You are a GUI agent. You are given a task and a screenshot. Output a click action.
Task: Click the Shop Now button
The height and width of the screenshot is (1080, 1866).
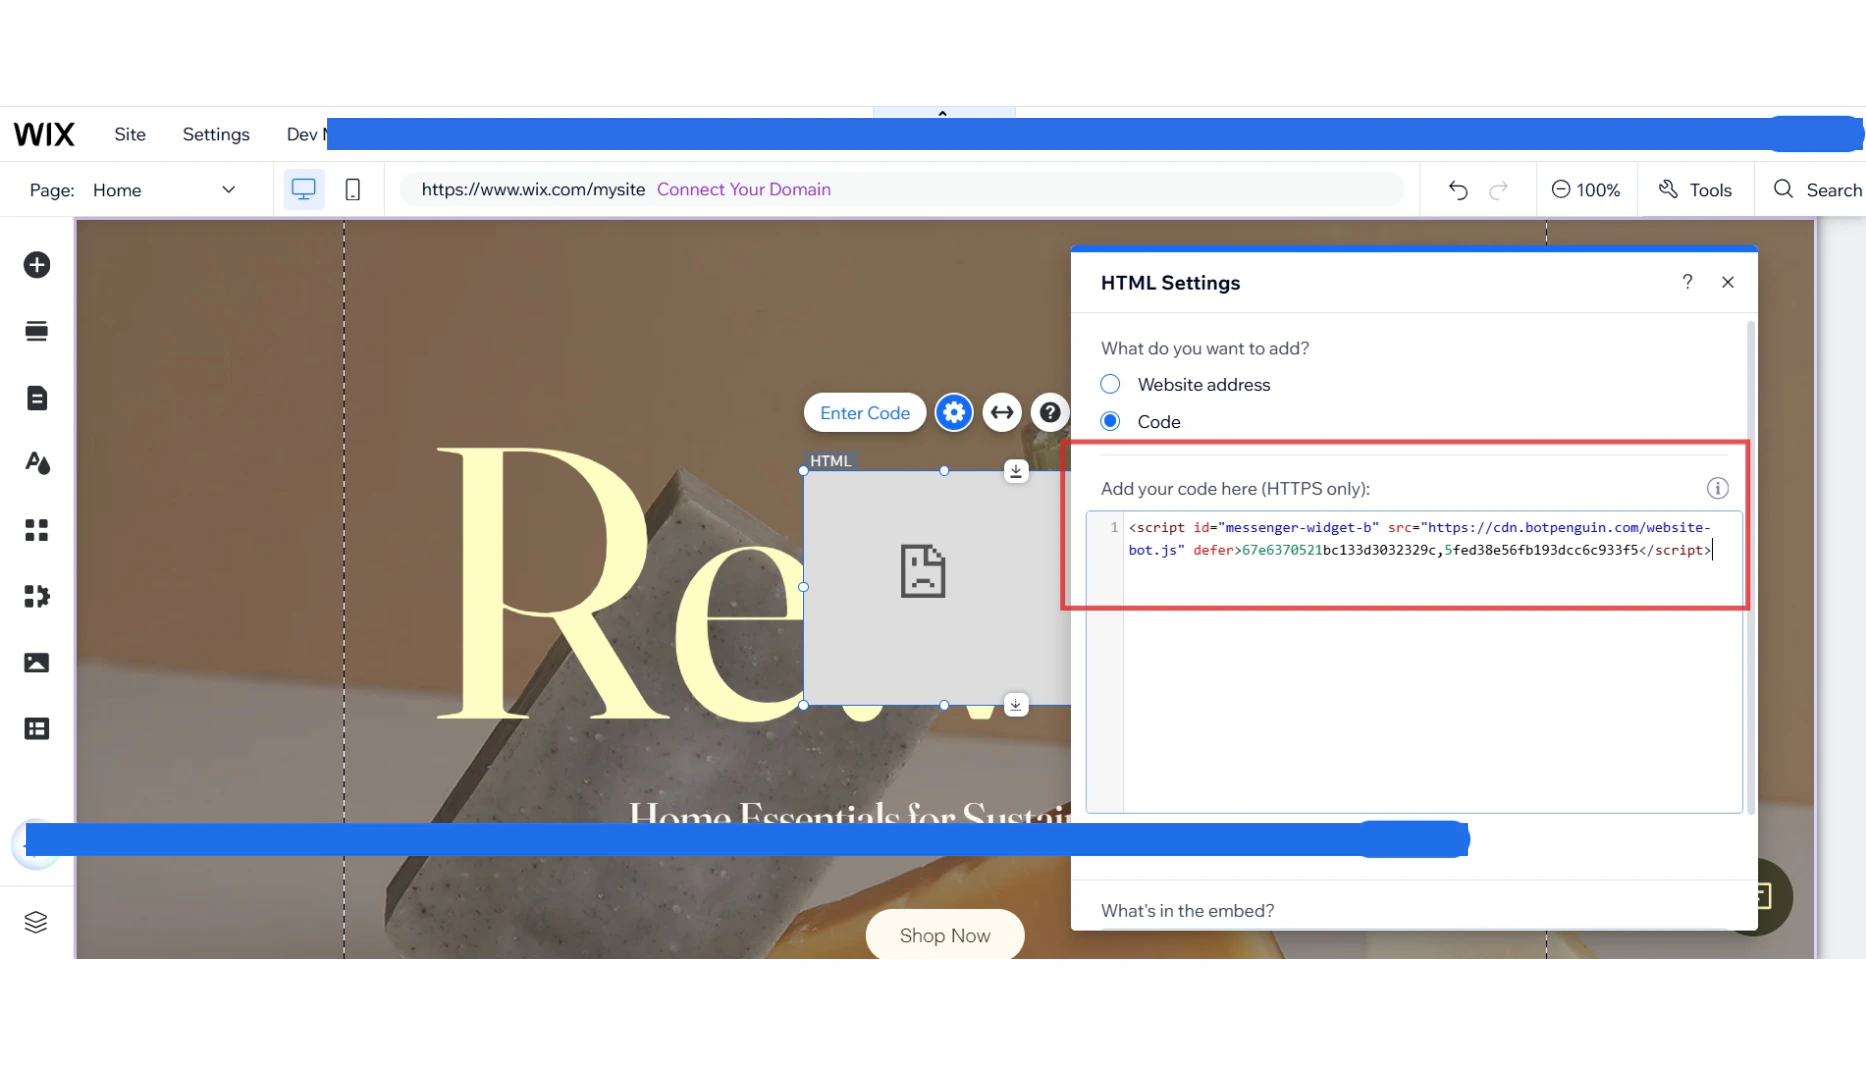click(945, 935)
